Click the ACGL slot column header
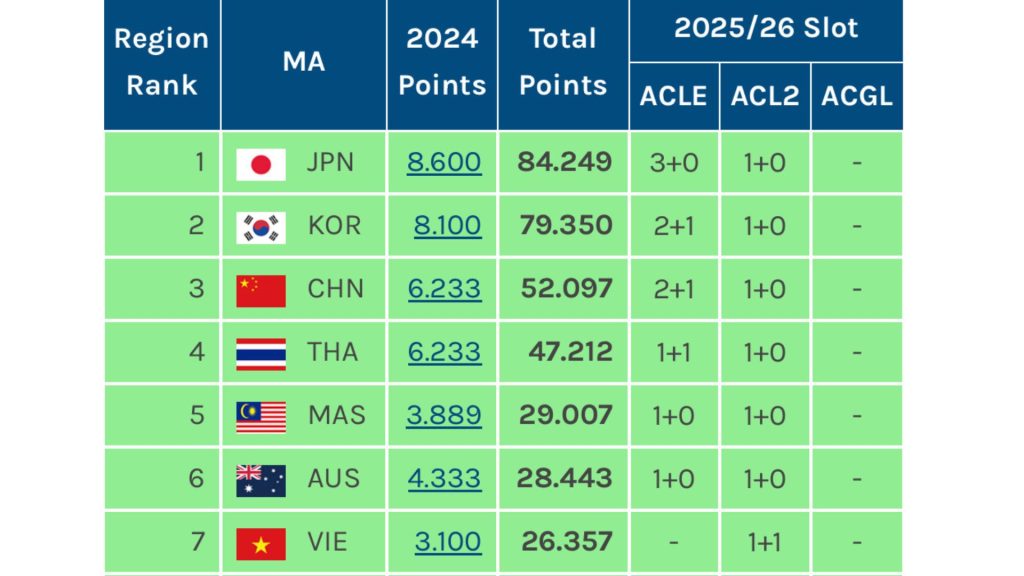1024x576 pixels. click(x=857, y=97)
